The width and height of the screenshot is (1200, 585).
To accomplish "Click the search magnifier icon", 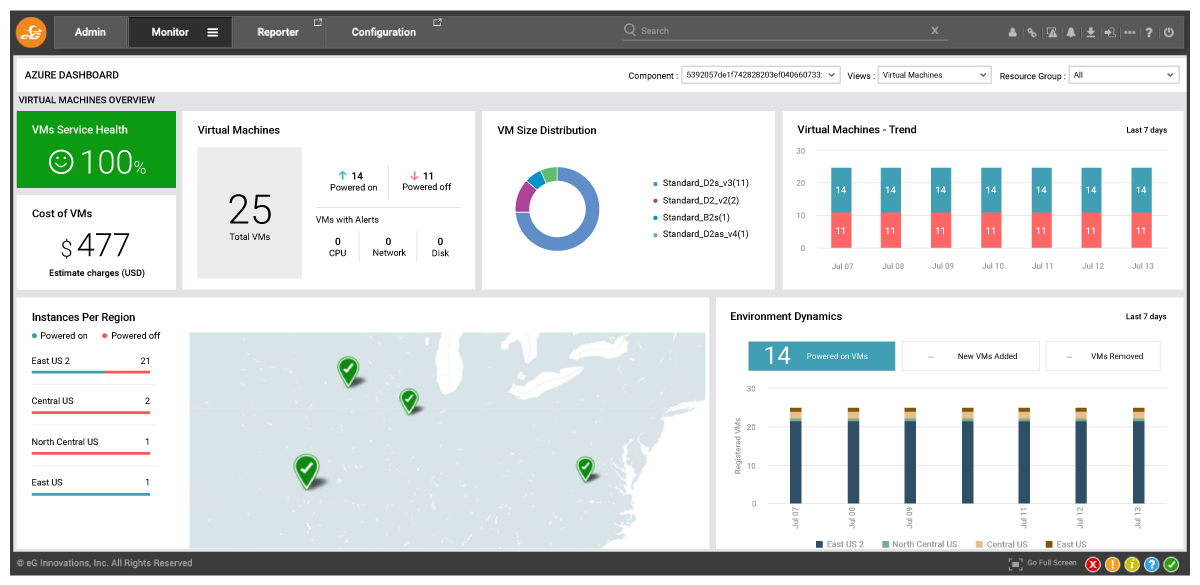I will pos(630,30).
